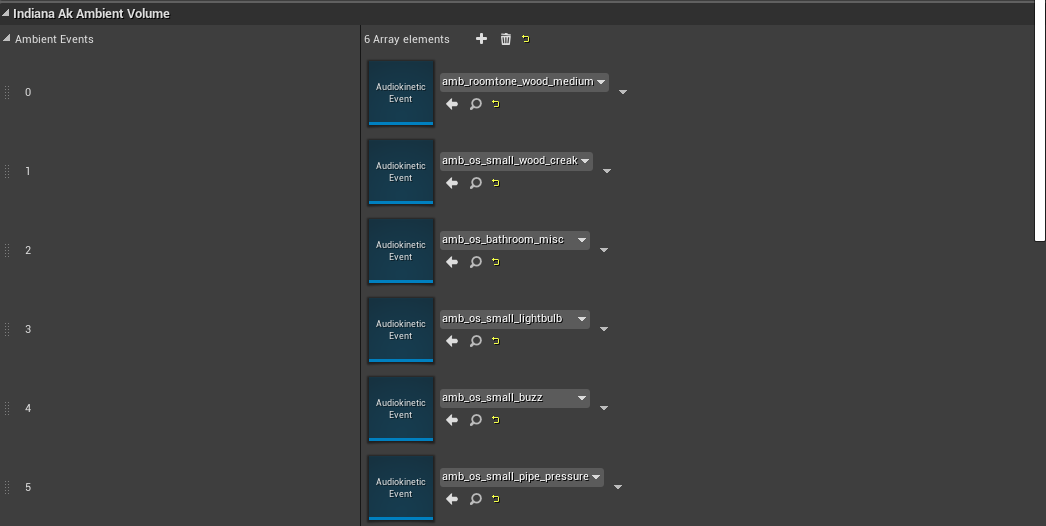Click the drag handle of array element 4
The image size is (1046, 526).
[7, 408]
